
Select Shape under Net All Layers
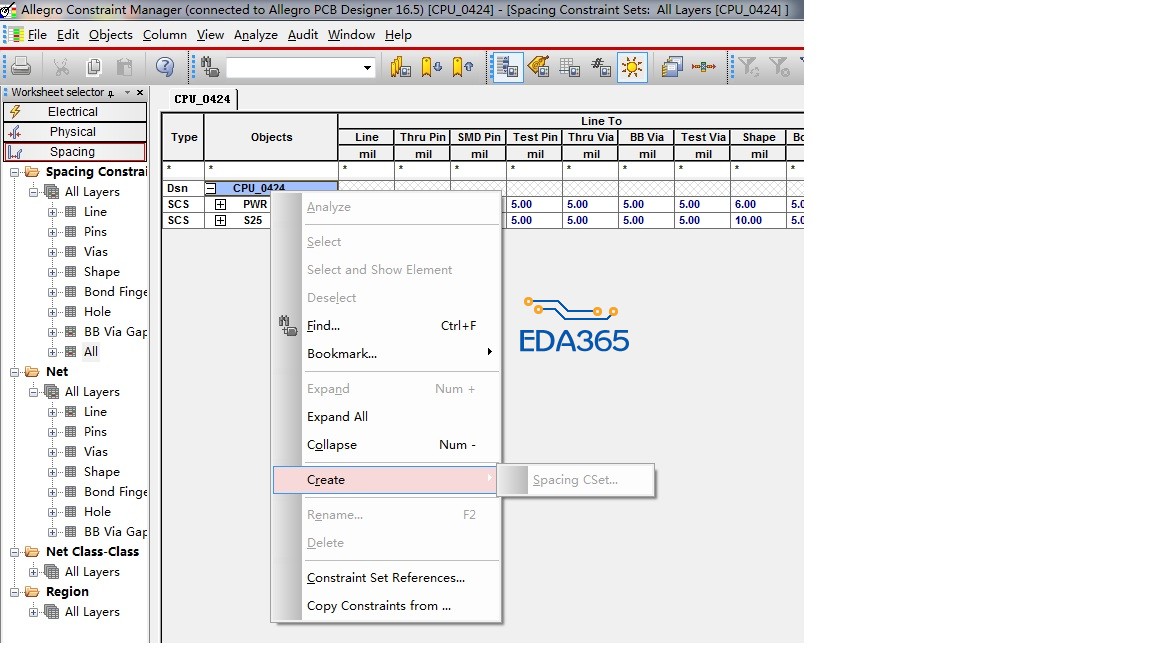(101, 472)
